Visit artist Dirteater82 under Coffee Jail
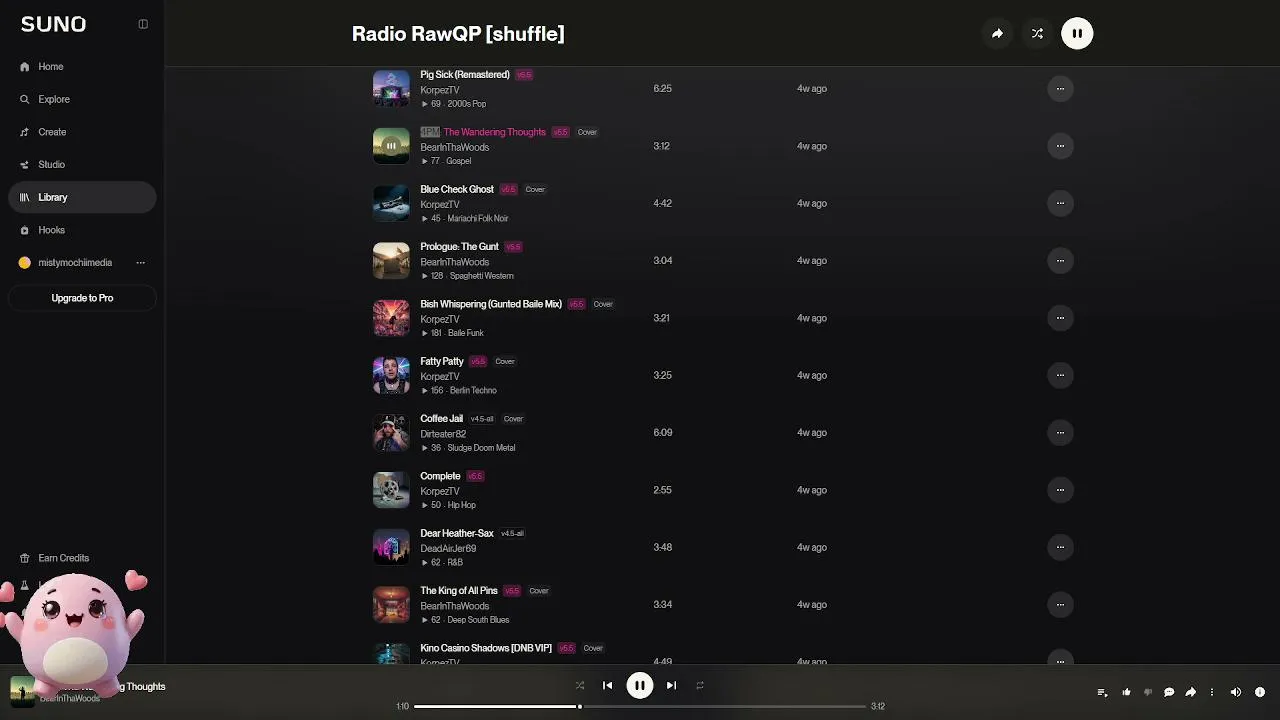Screen dimensions: 1280x720 (443, 434)
